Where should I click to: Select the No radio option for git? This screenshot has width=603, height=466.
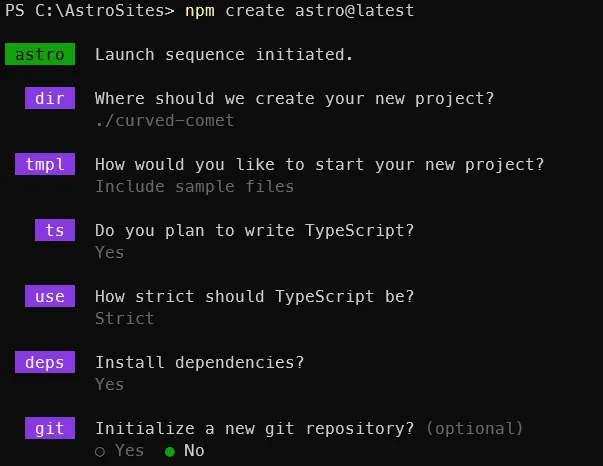point(185,451)
